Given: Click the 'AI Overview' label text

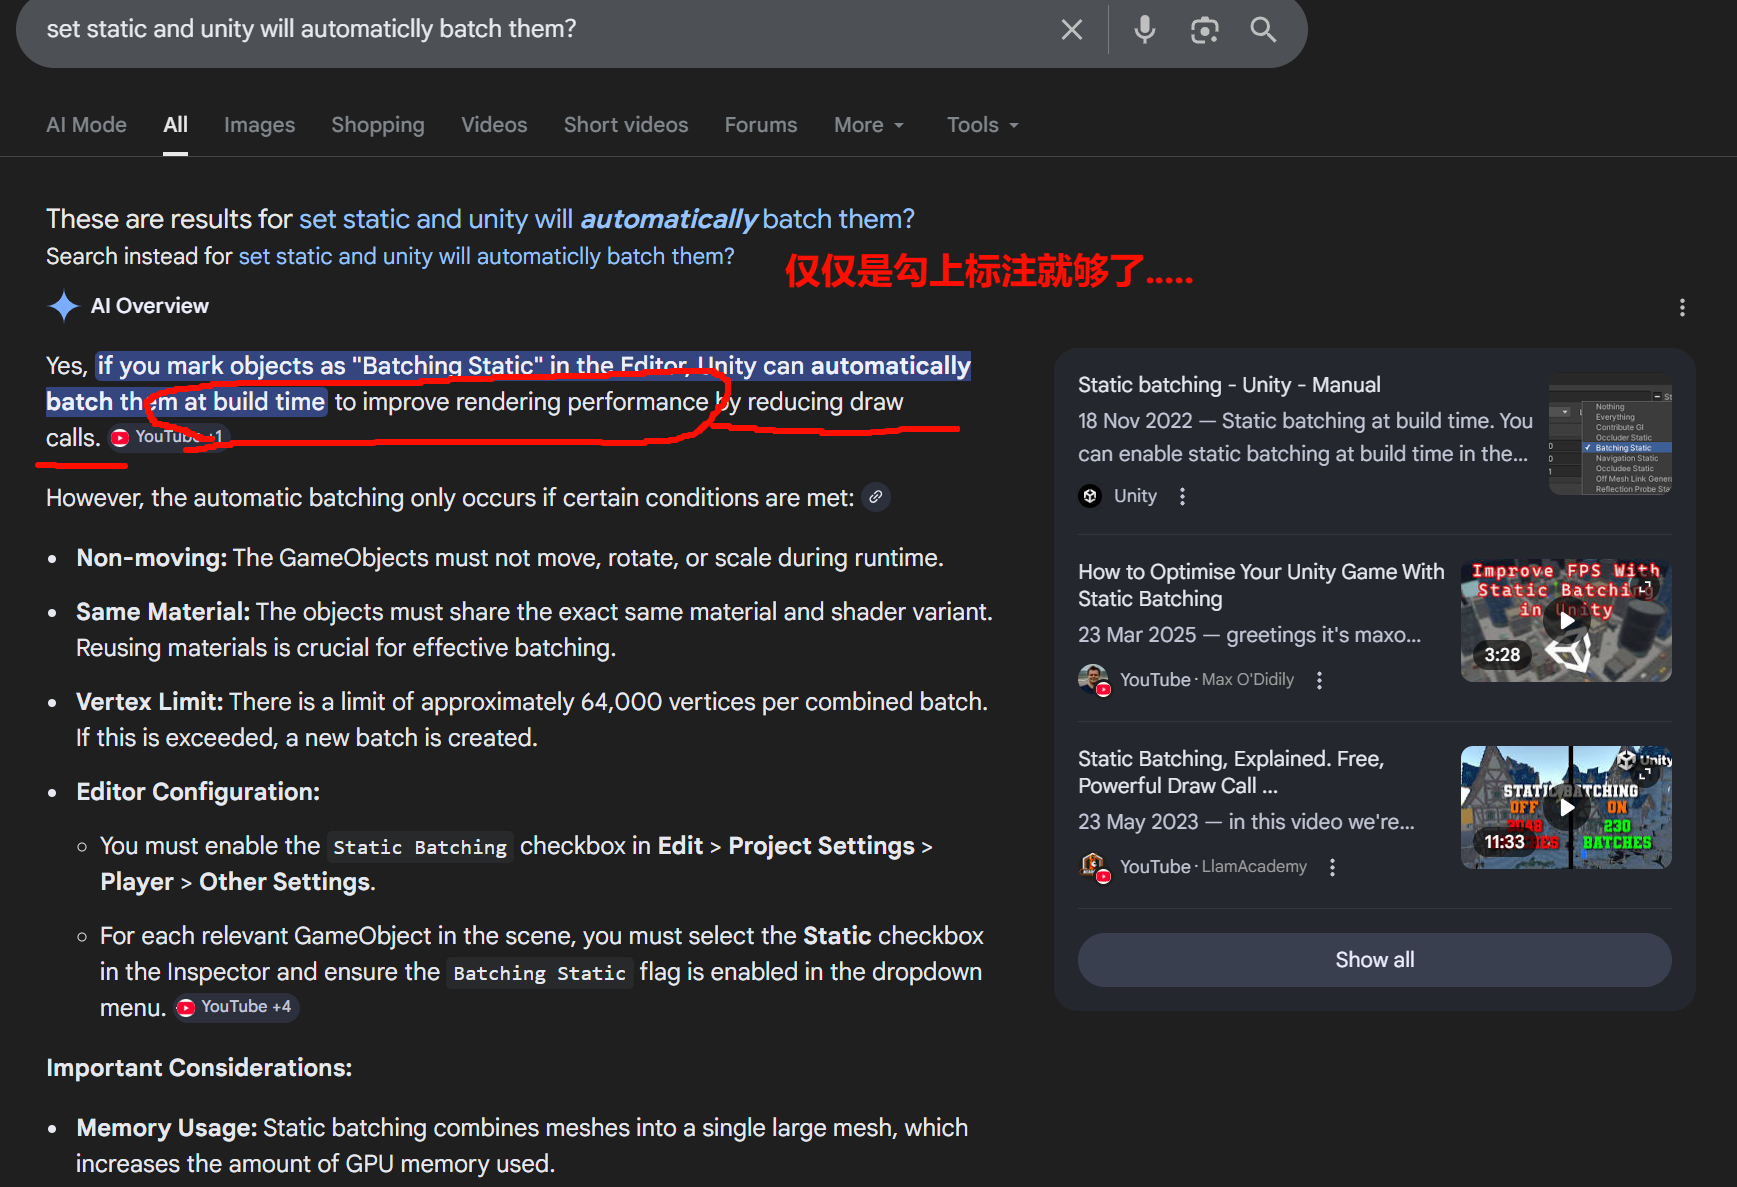Looking at the screenshot, I should pos(150,306).
